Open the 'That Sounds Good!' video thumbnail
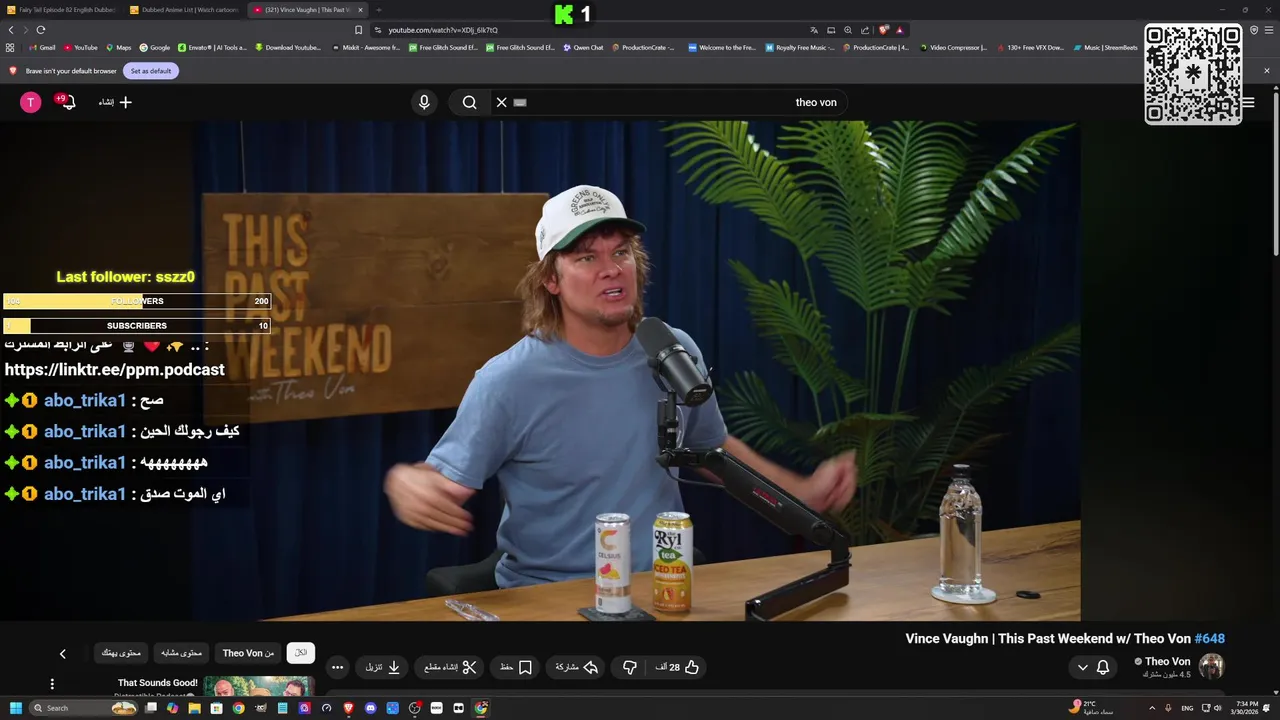This screenshot has height=720, width=1280. 259,686
